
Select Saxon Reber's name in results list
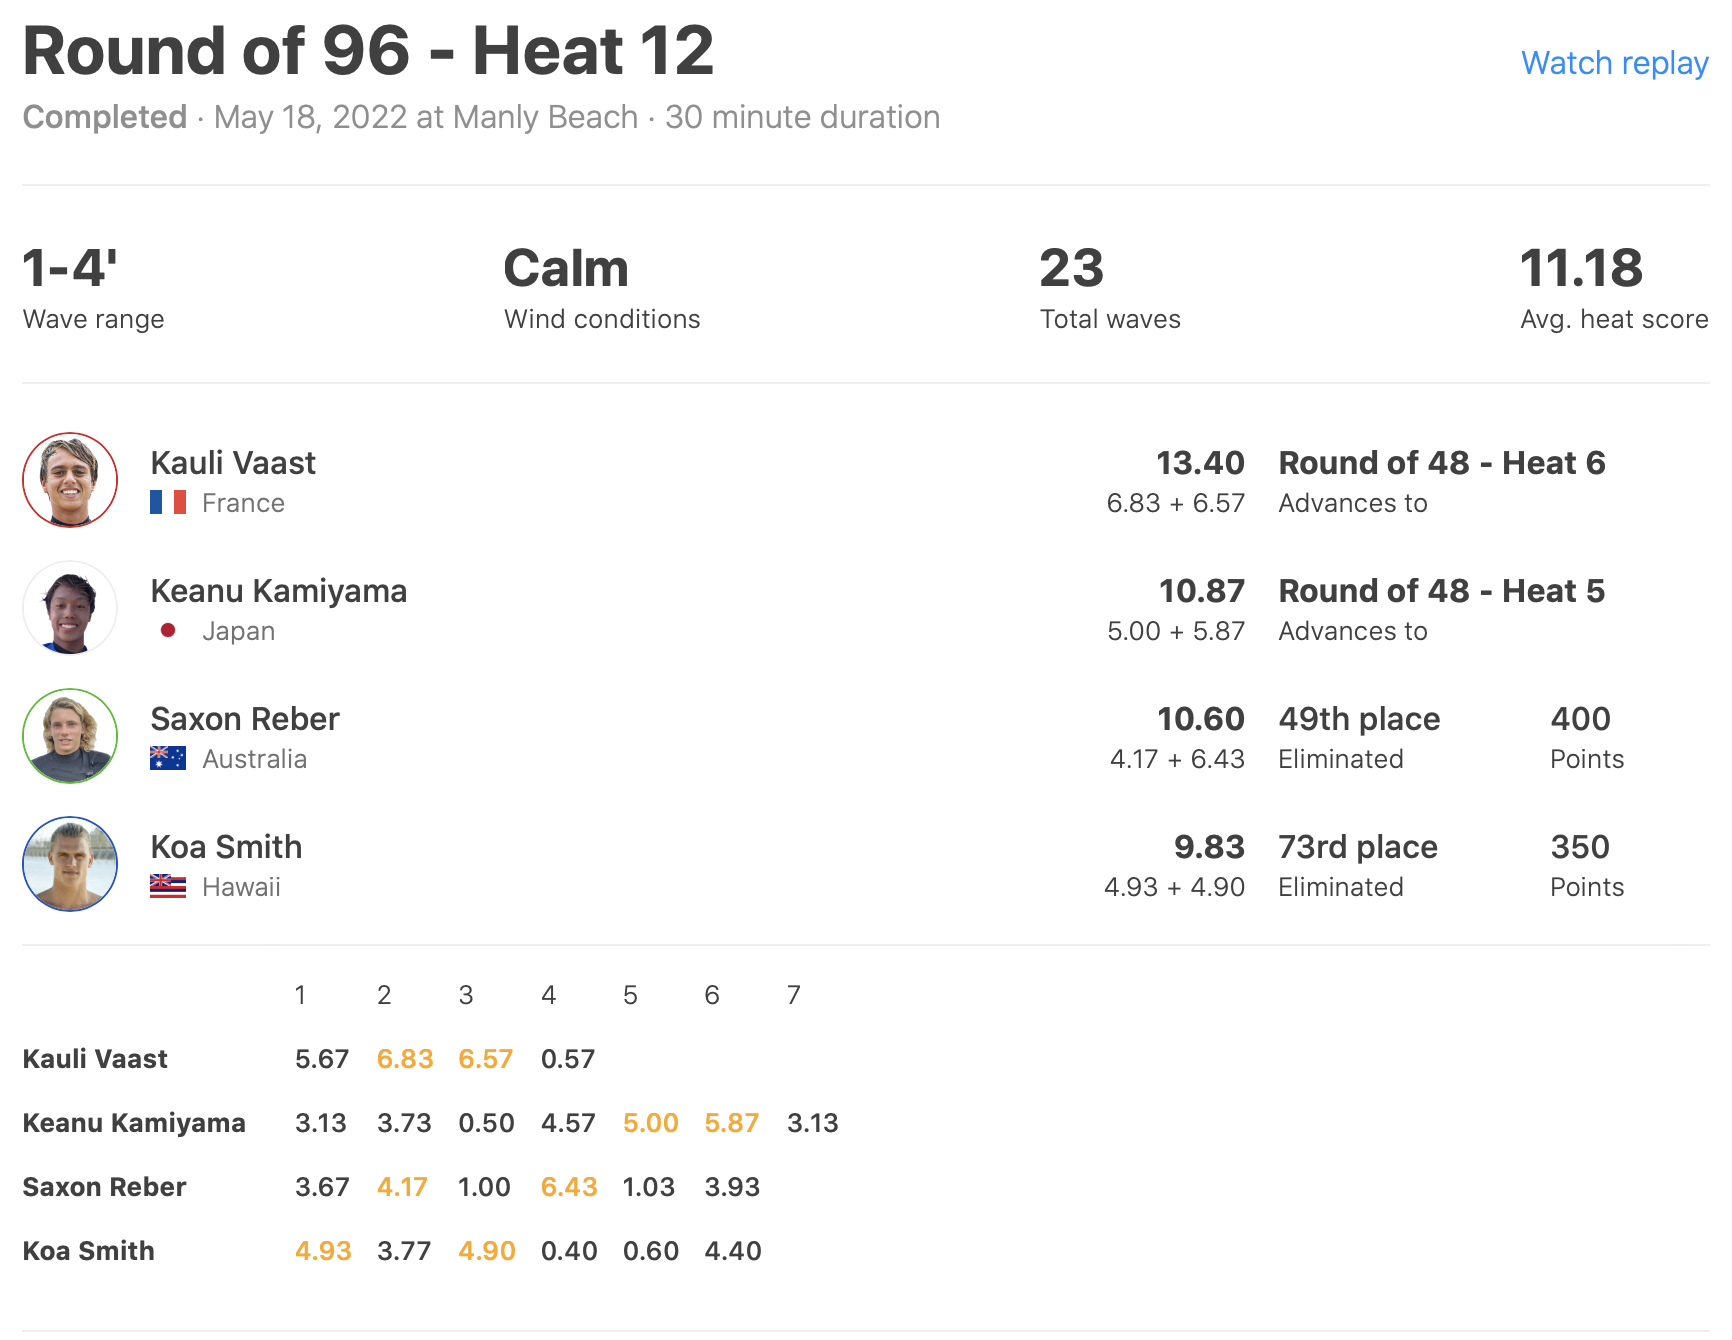click(245, 719)
